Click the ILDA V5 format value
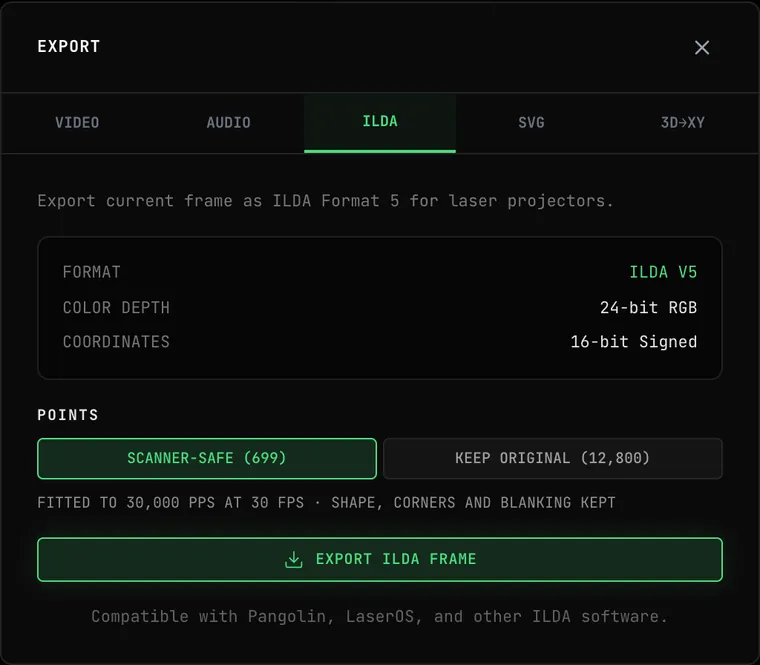Image resolution: width=760 pixels, height=665 pixels. coord(663,272)
